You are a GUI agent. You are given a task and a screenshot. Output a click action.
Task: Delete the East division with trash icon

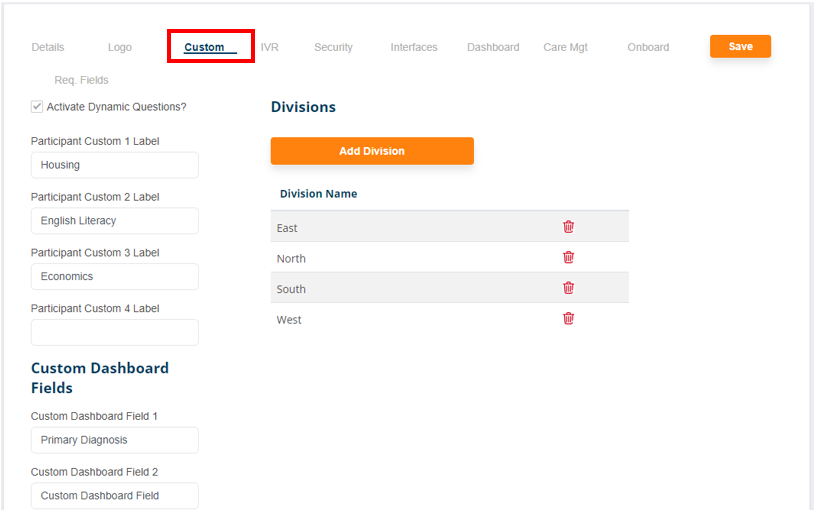tap(568, 227)
